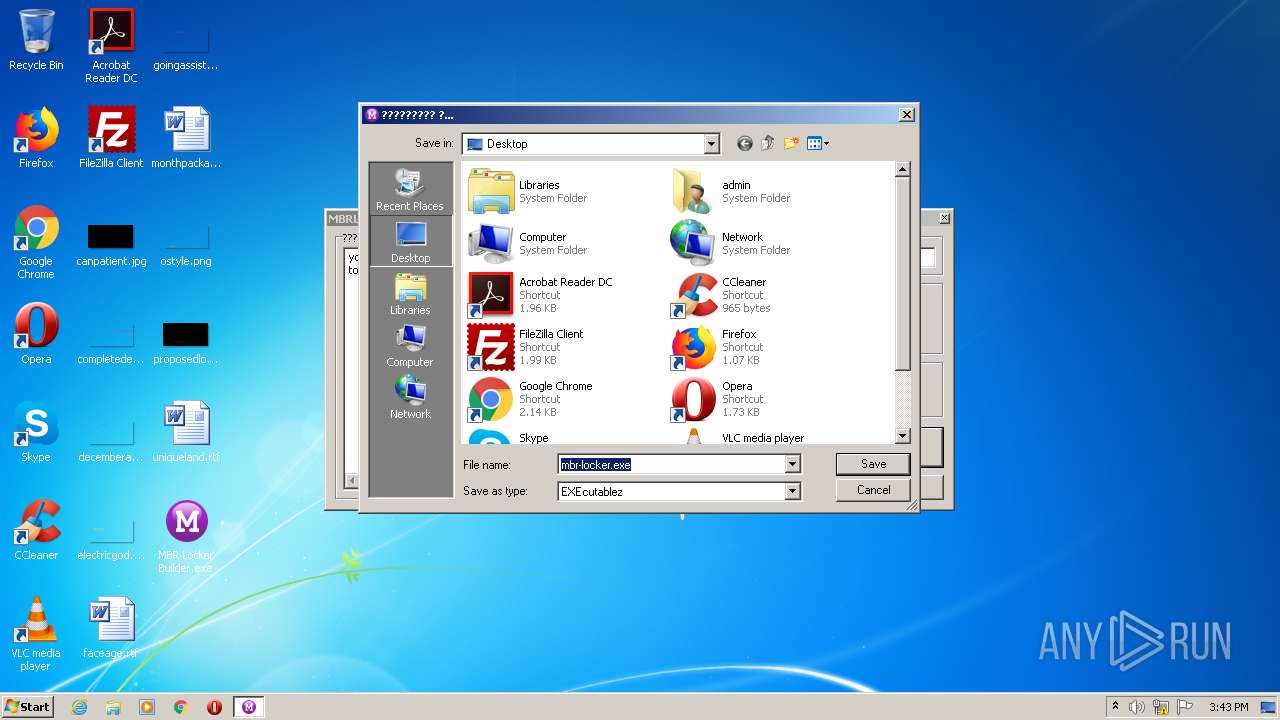The height and width of the screenshot is (720, 1280).
Task: Select MBR Locker Builder.exe desktop icon
Action: [x=186, y=537]
